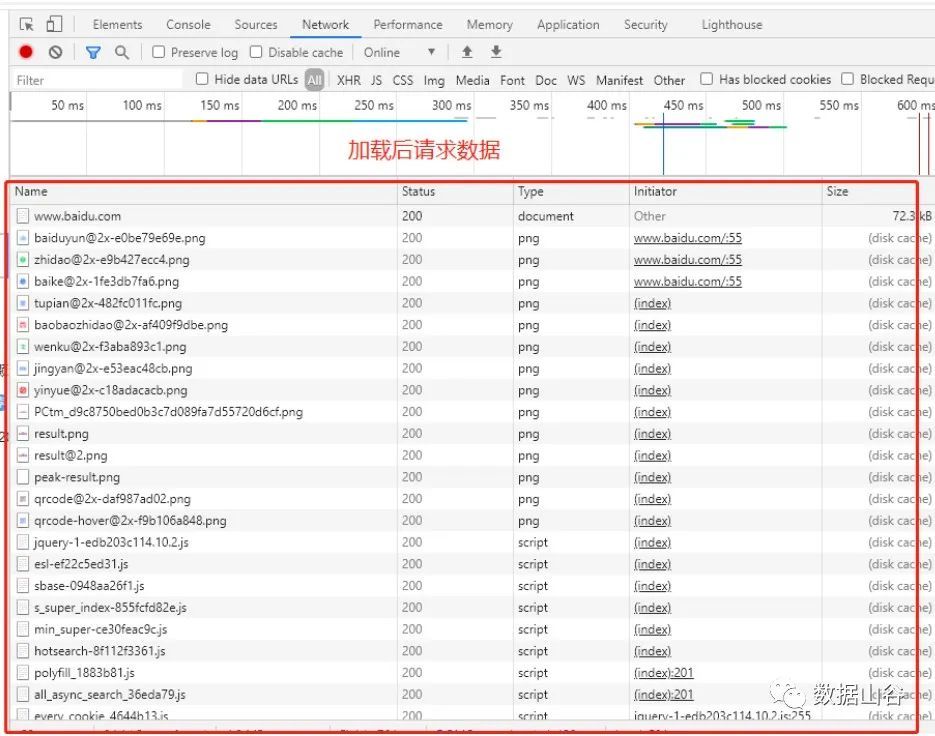The height and width of the screenshot is (736, 935).
Task: Sort by the Size column header
Action: coord(837,191)
